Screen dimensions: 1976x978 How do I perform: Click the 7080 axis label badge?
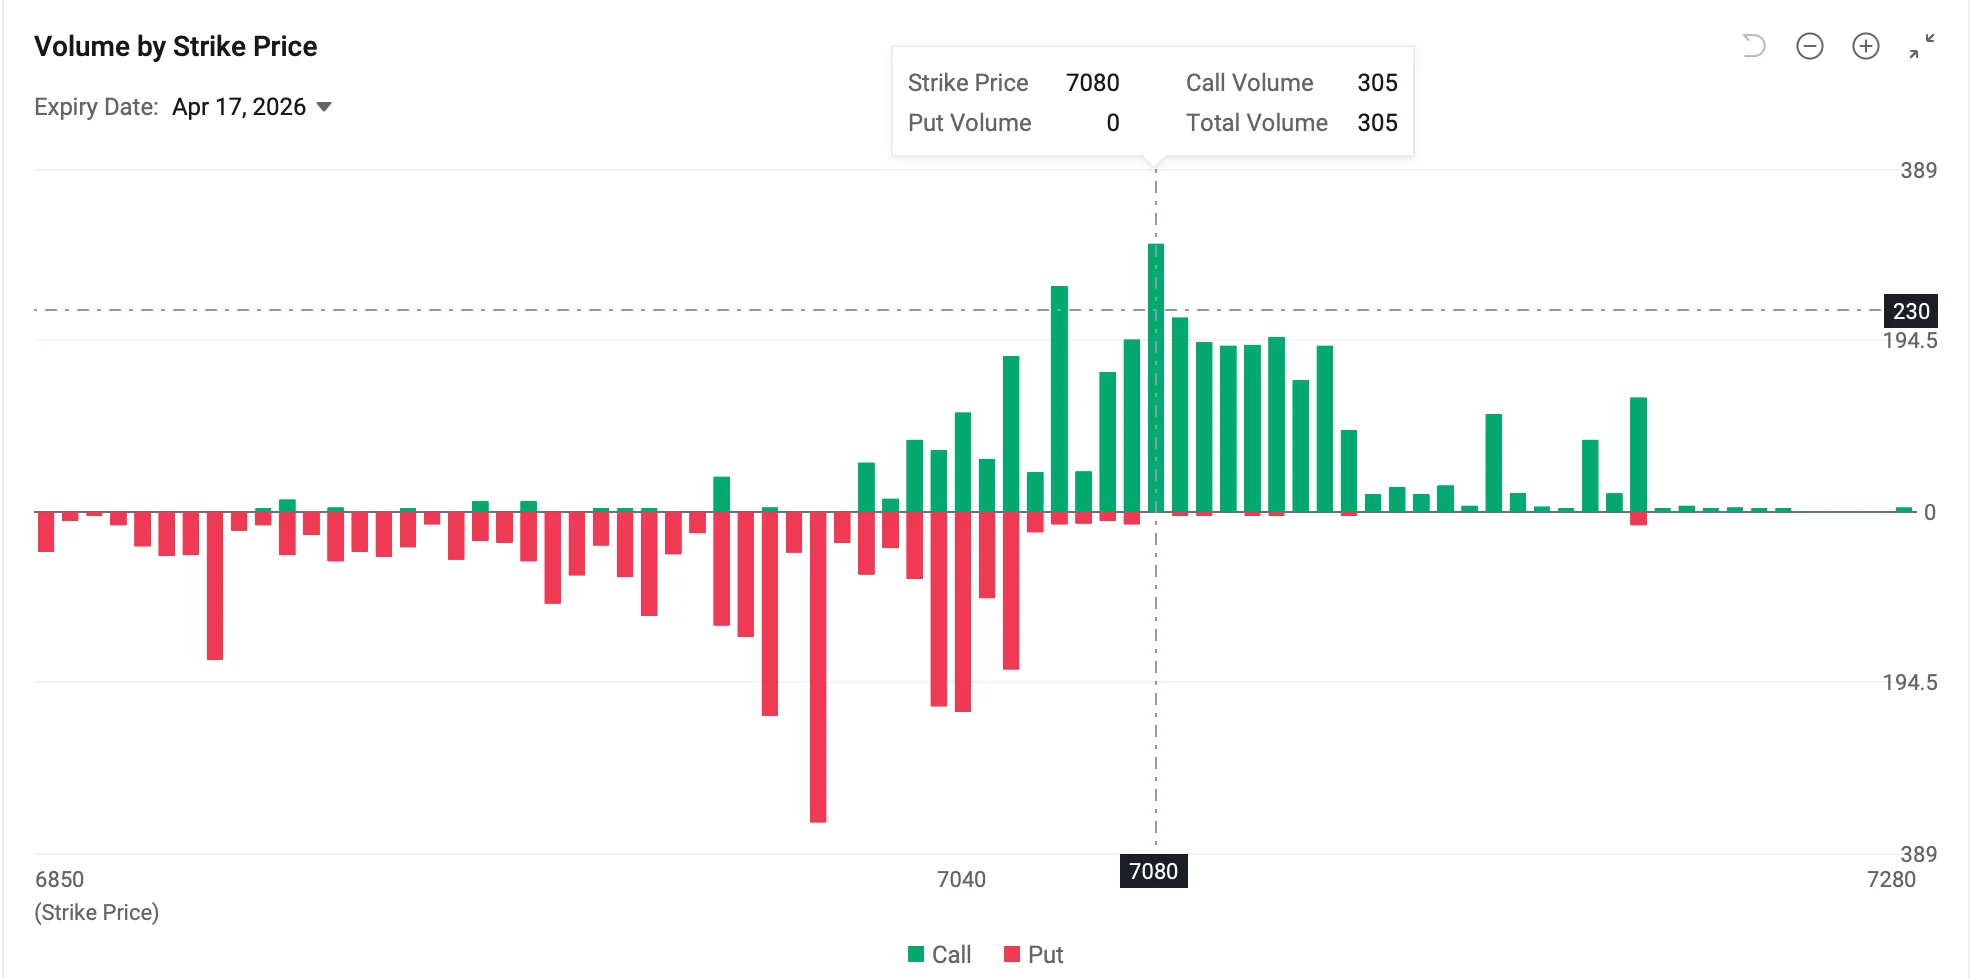click(1154, 871)
